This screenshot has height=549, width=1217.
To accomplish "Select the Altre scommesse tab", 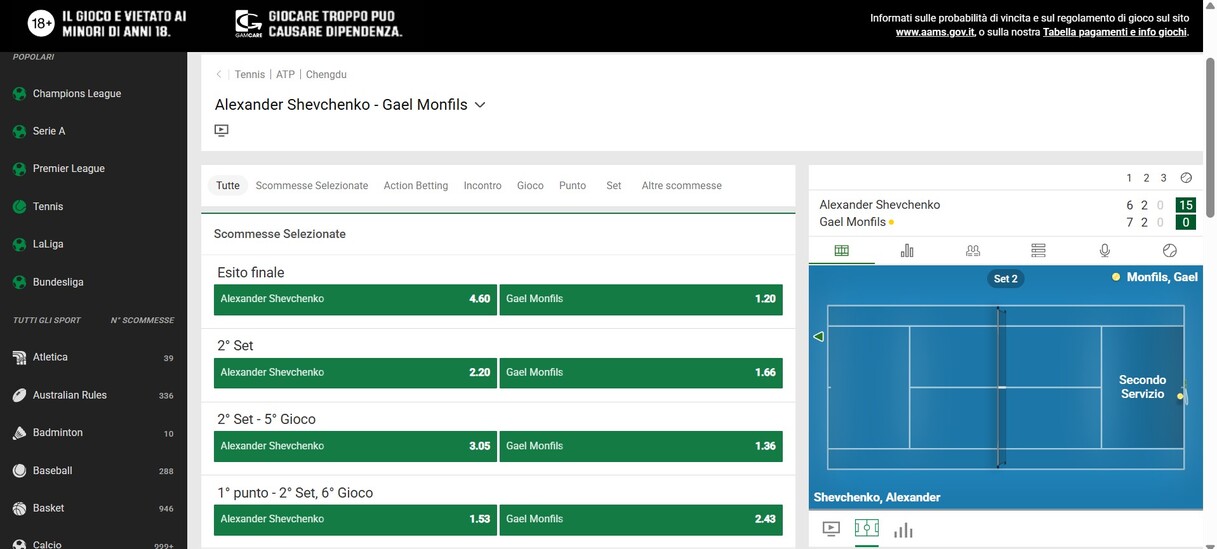I will pyautogui.click(x=681, y=186).
